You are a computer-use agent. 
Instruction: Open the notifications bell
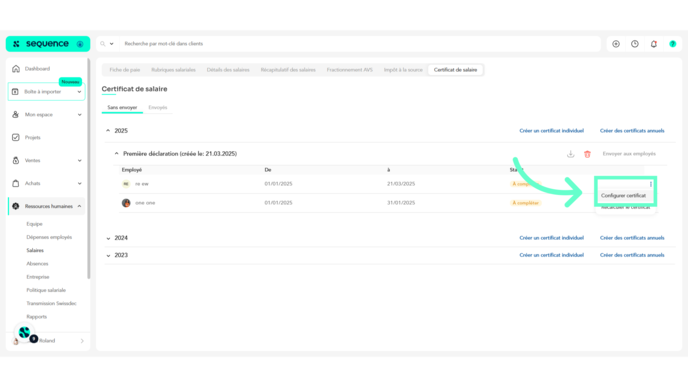653,44
